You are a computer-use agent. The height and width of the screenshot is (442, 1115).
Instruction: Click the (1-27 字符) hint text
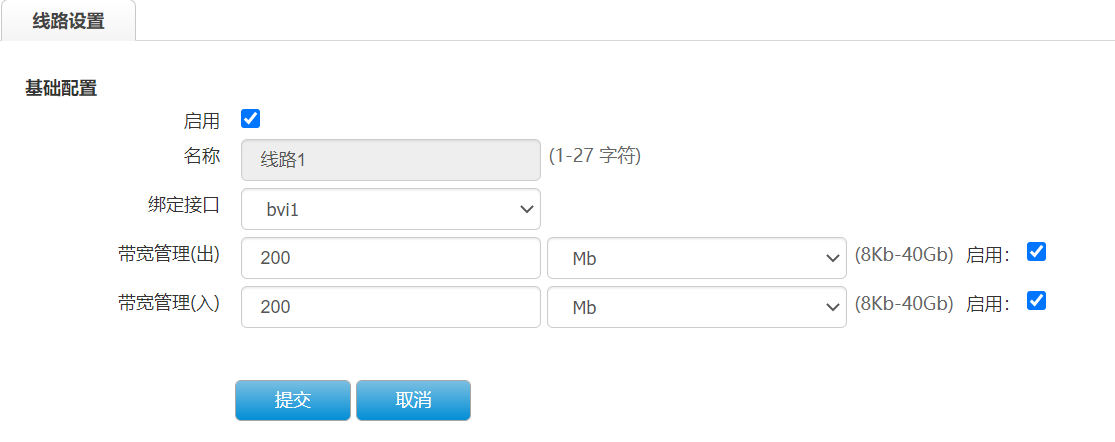(595, 156)
